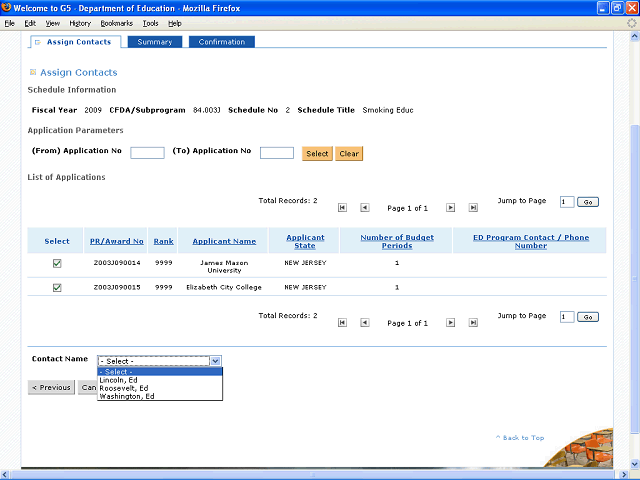Click the scroll up arrow

[635, 36]
